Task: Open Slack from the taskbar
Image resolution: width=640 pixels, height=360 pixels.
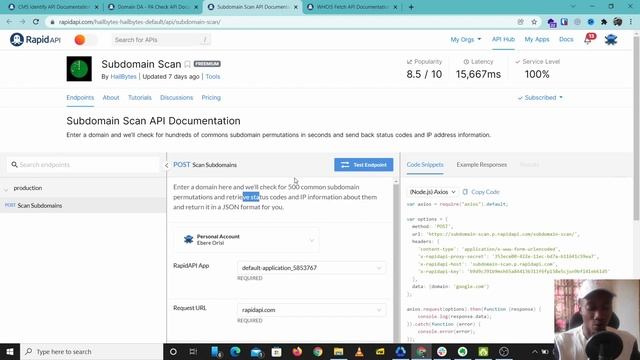Action: 442,351
